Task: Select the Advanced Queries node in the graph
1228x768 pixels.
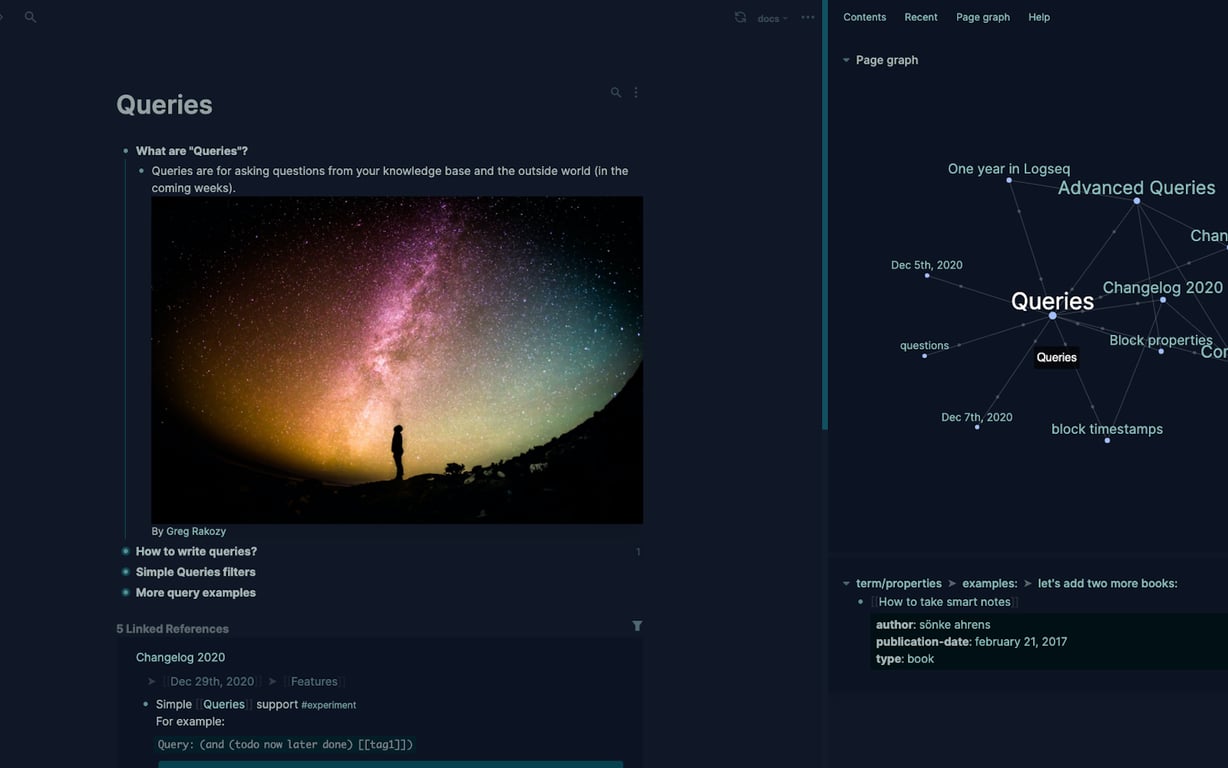Action: (x=1136, y=200)
